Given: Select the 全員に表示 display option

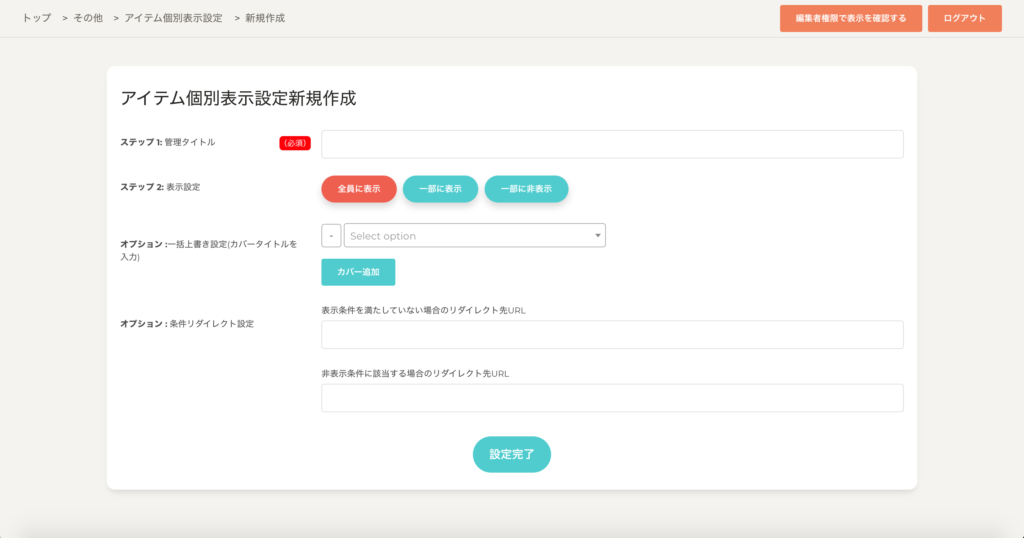Looking at the screenshot, I should 359,189.
